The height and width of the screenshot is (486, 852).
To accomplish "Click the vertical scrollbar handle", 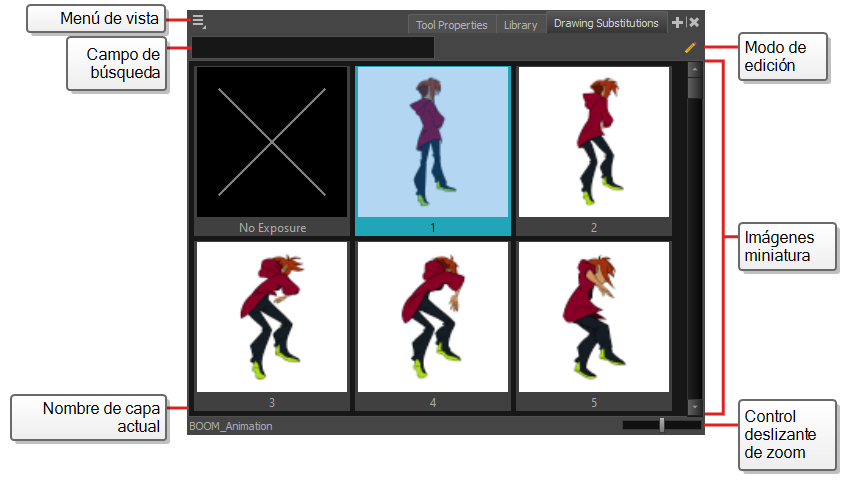I will [694, 88].
